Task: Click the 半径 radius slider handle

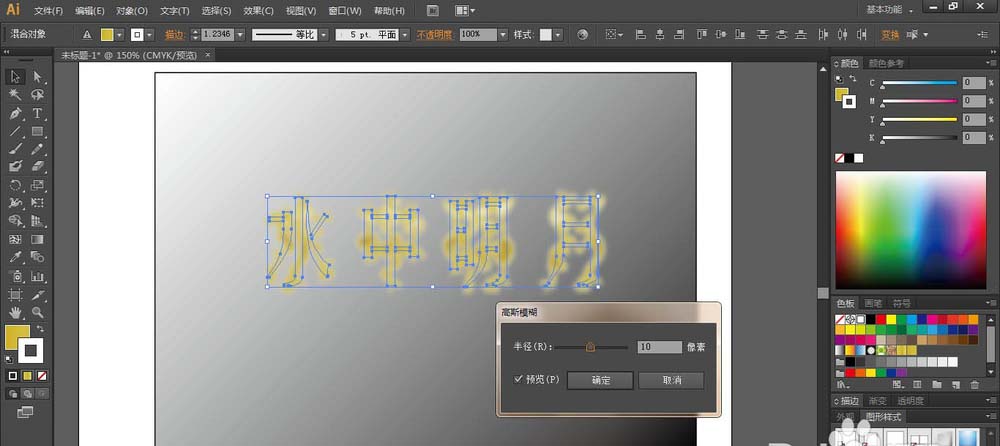Action: (590, 347)
